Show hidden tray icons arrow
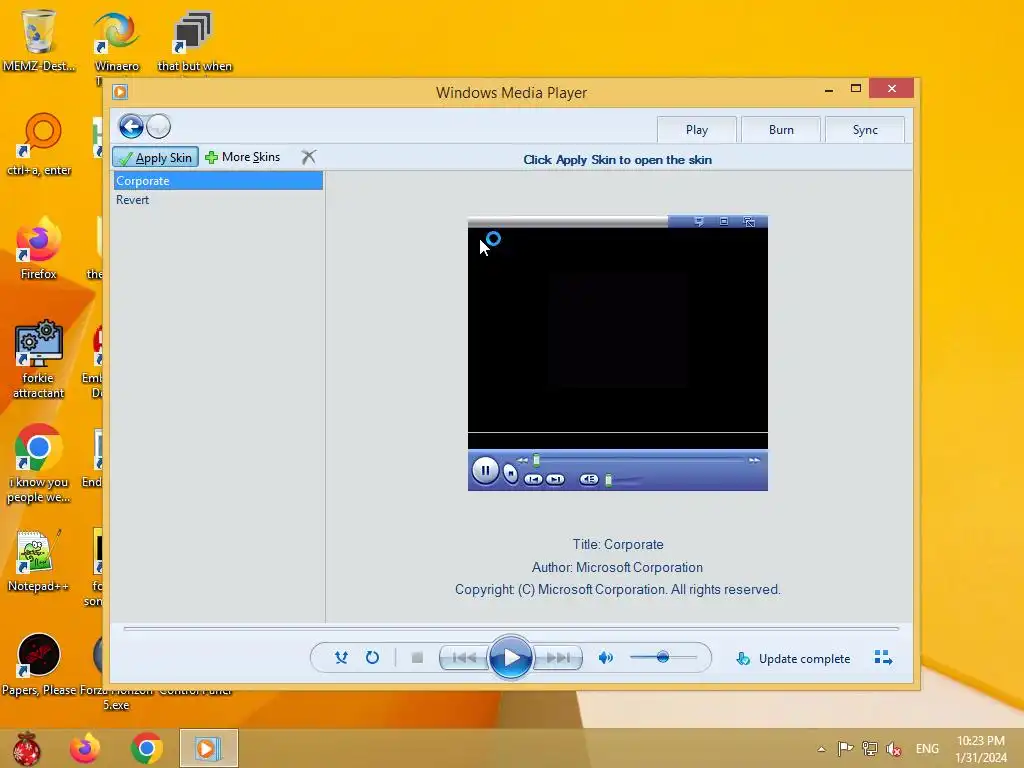Screen dimensions: 1024x768 coord(822,749)
